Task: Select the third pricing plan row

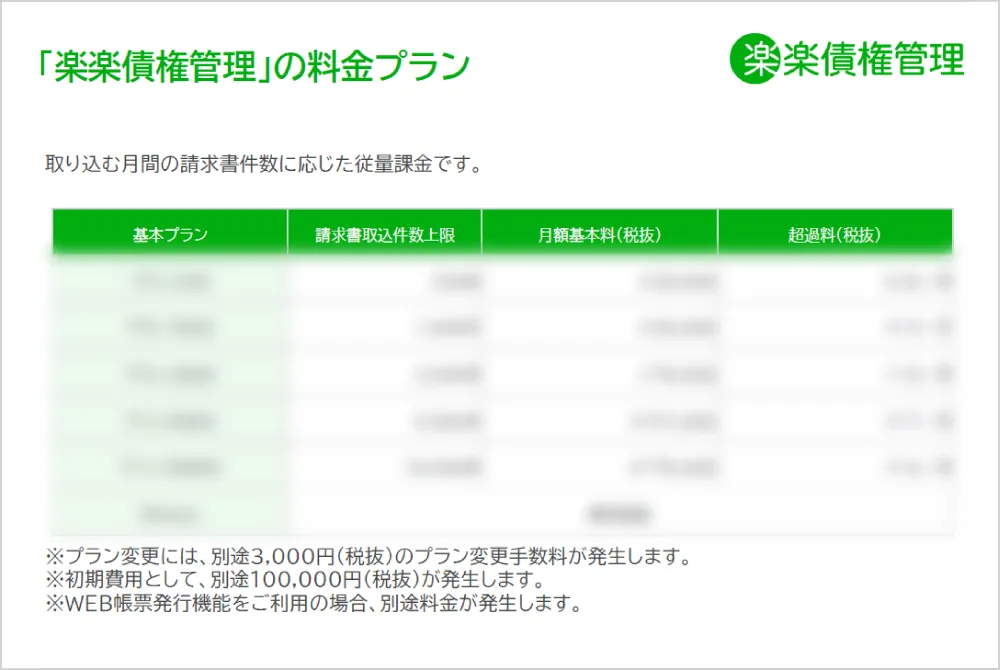Action: [x=500, y=374]
